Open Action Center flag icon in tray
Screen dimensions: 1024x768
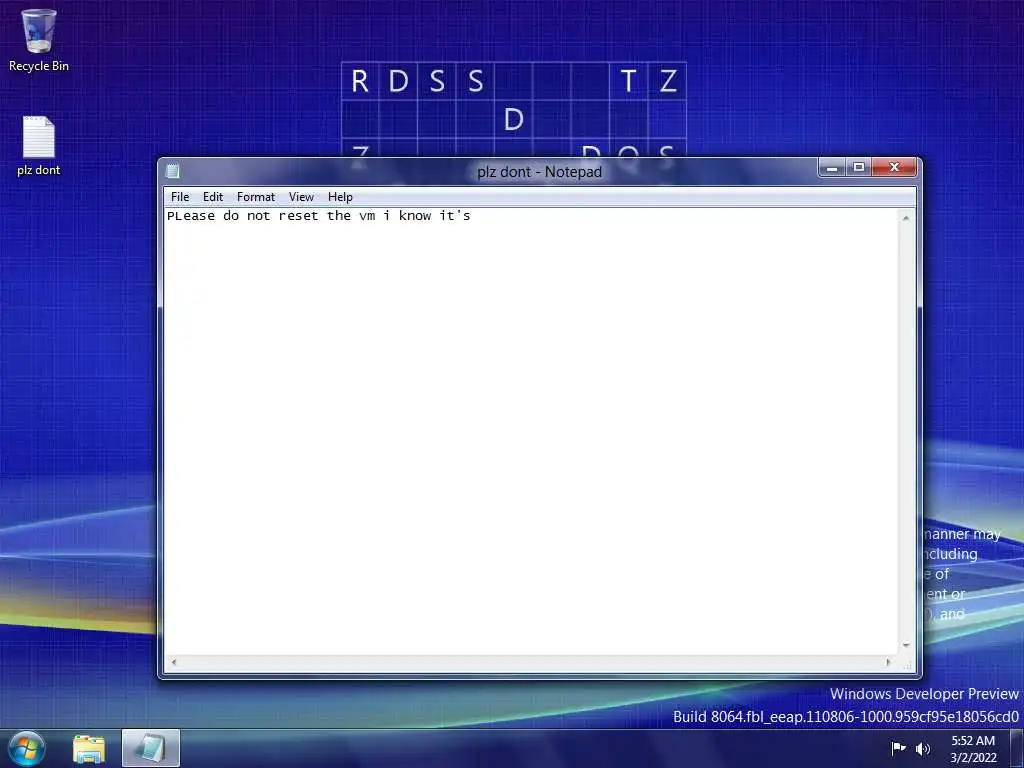click(x=899, y=748)
